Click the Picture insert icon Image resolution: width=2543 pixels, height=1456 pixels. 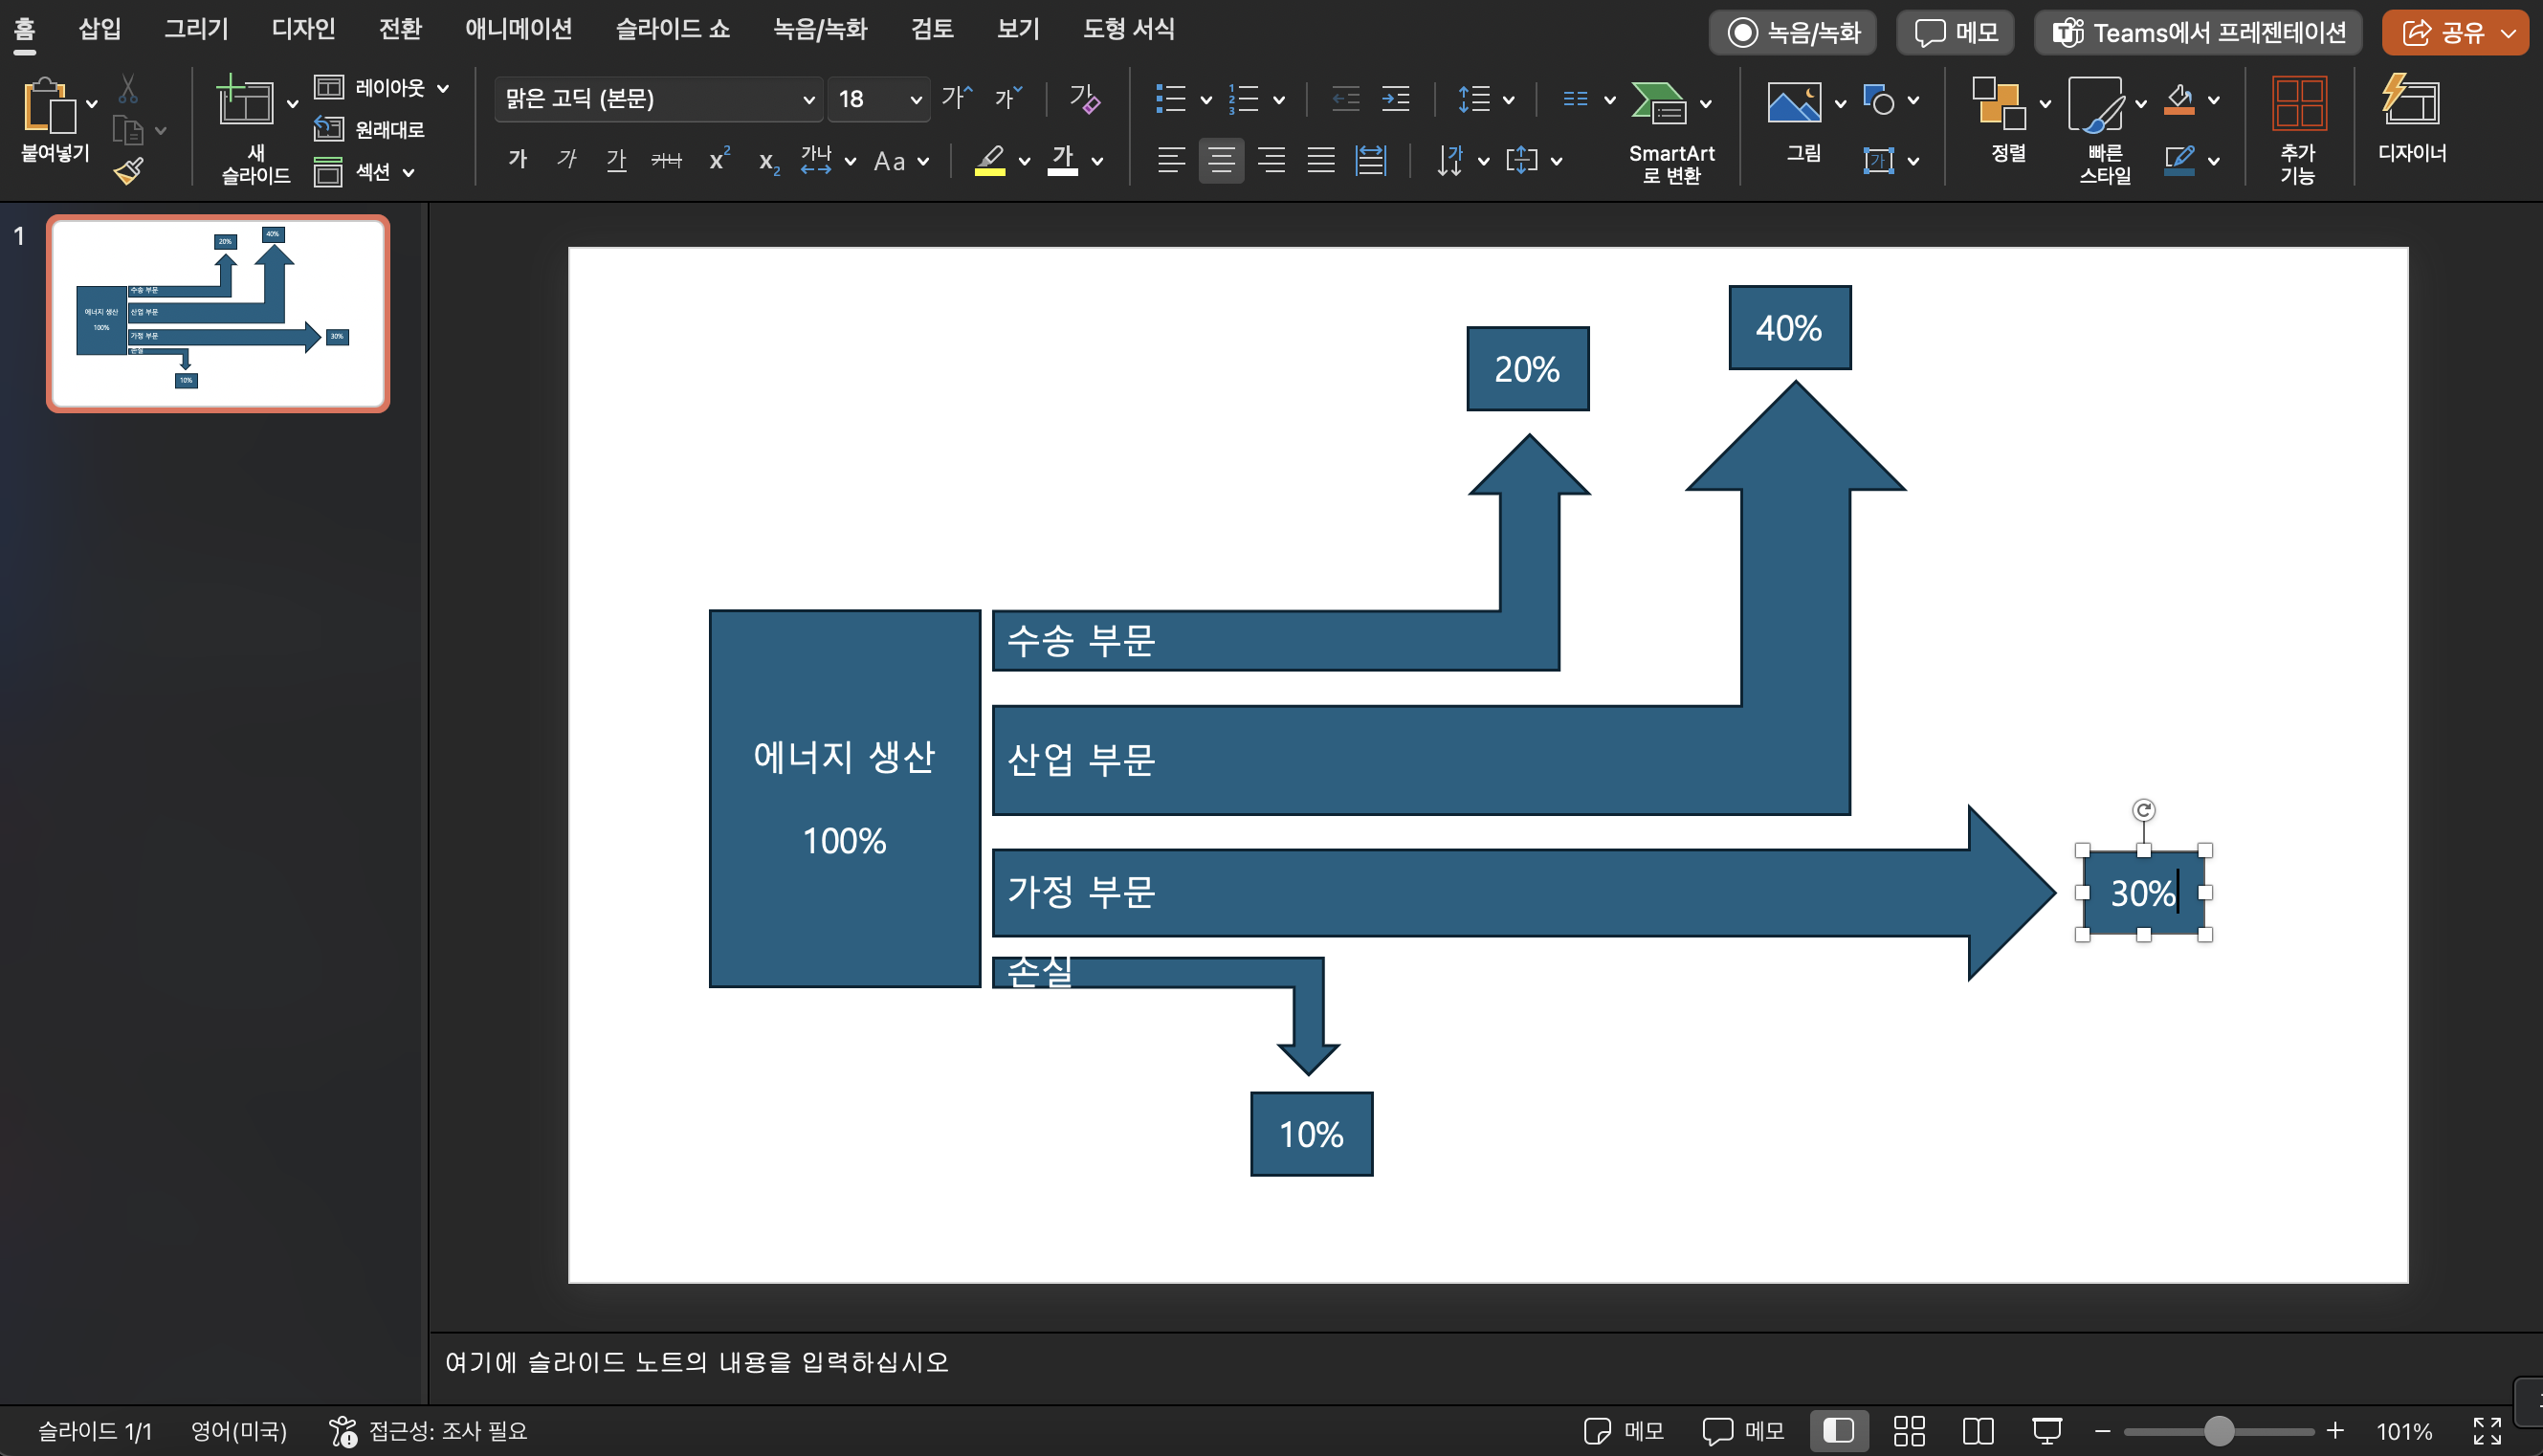click(1794, 102)
